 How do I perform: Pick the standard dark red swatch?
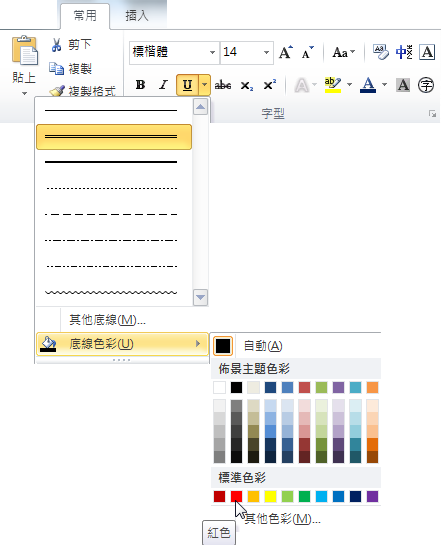pyautogui.click(x=219, y=497)
